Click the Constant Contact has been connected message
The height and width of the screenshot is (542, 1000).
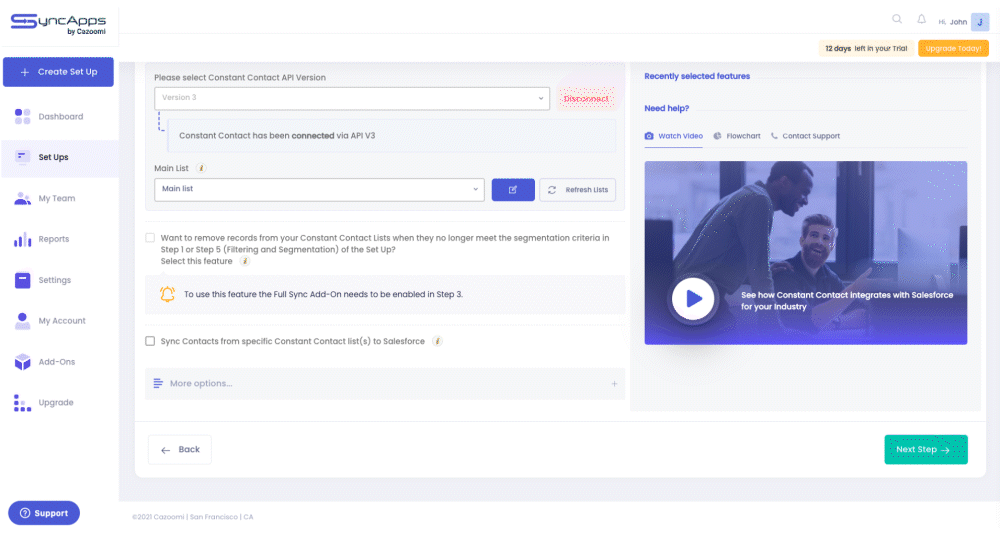pyautogui.click(x=392, y=136)
